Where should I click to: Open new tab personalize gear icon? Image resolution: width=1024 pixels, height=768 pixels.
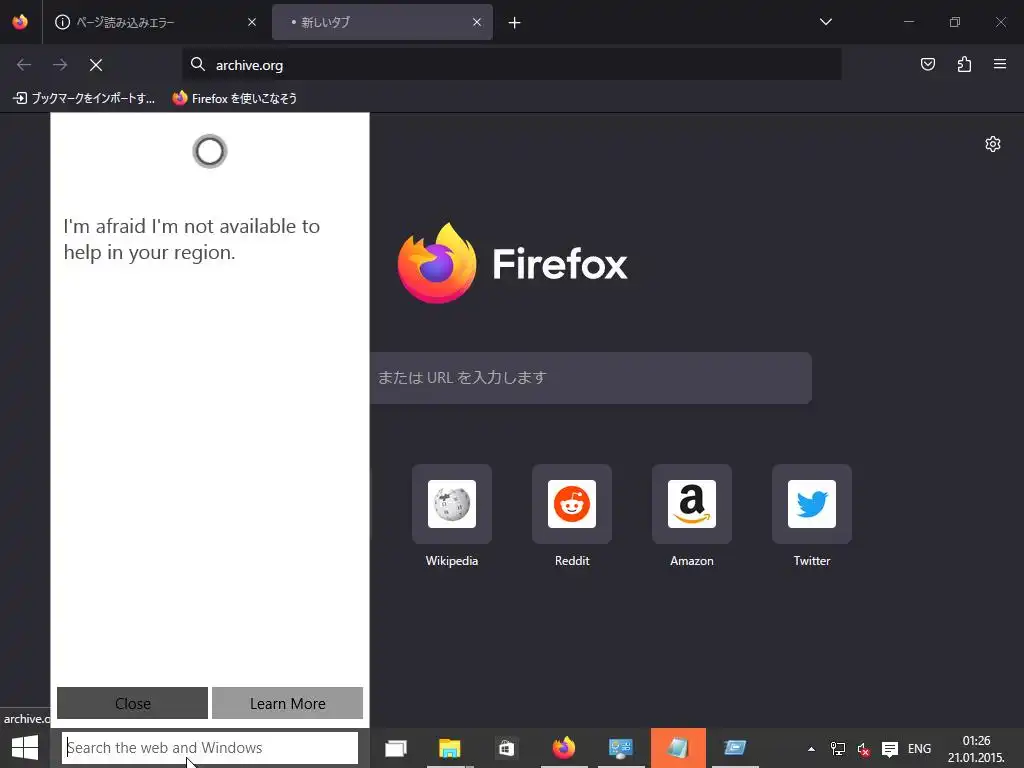point(993,144)
